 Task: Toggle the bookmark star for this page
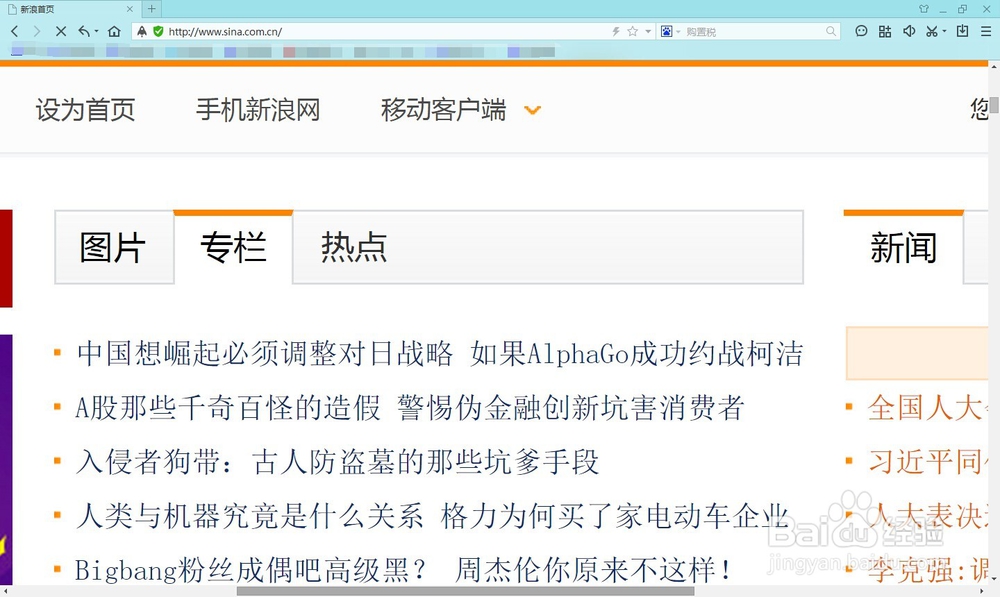632,31
